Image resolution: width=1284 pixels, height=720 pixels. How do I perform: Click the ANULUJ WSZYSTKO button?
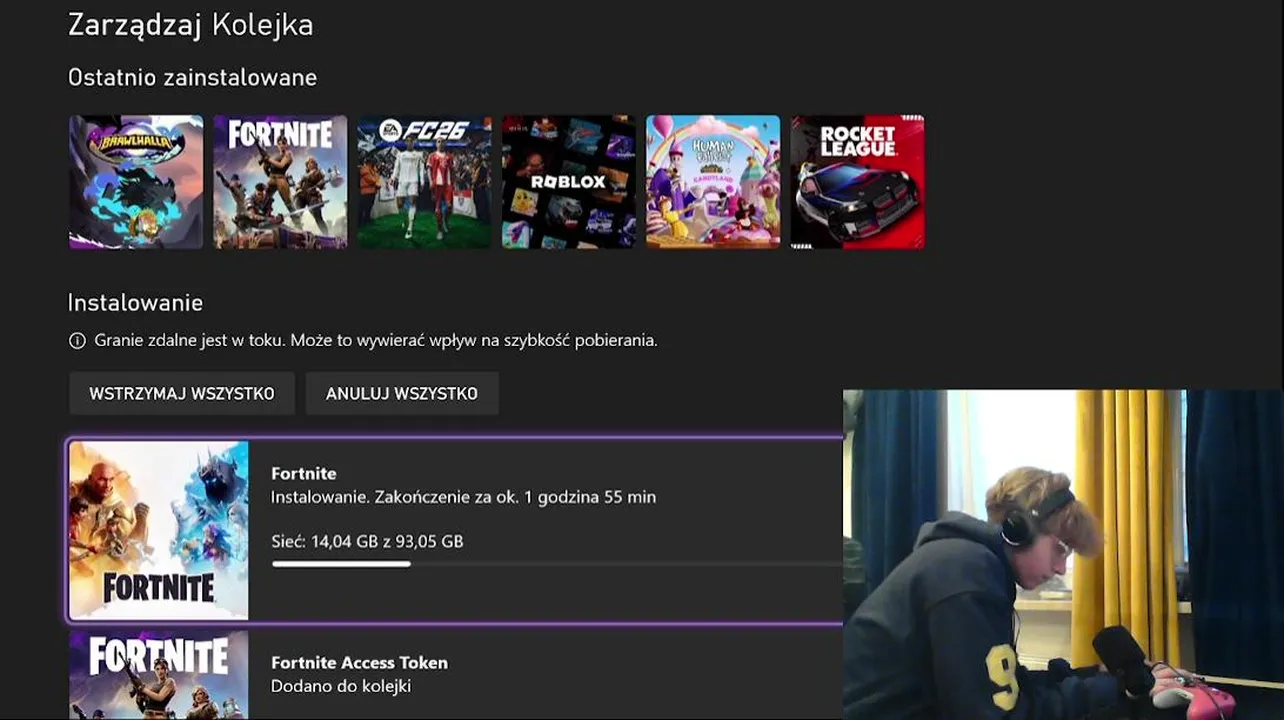(x=402, y=393)
